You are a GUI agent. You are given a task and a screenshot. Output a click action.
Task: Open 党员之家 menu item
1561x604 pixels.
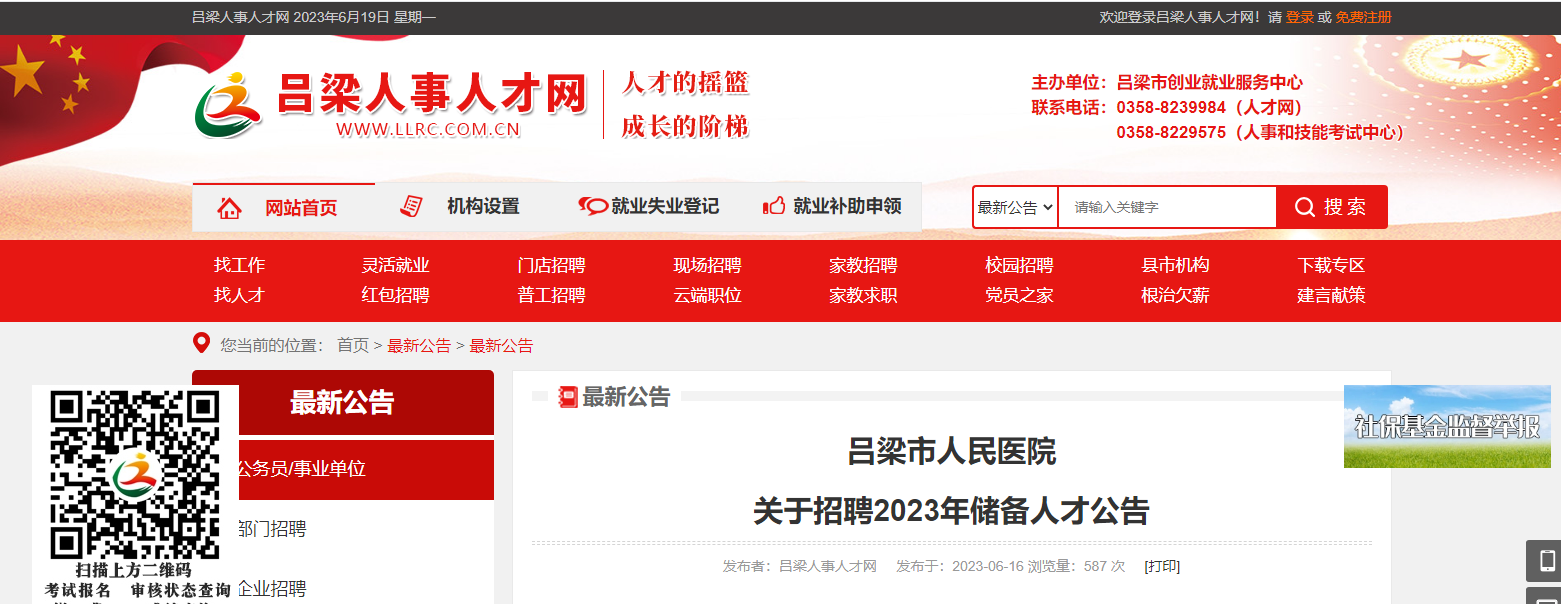coord(1019,295)
